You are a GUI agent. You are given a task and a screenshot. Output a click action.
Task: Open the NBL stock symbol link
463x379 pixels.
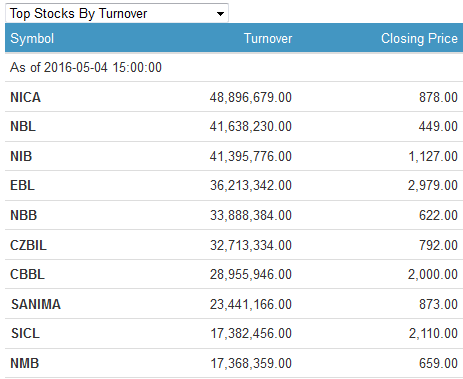pyautogui.click(x=23, y=126)
